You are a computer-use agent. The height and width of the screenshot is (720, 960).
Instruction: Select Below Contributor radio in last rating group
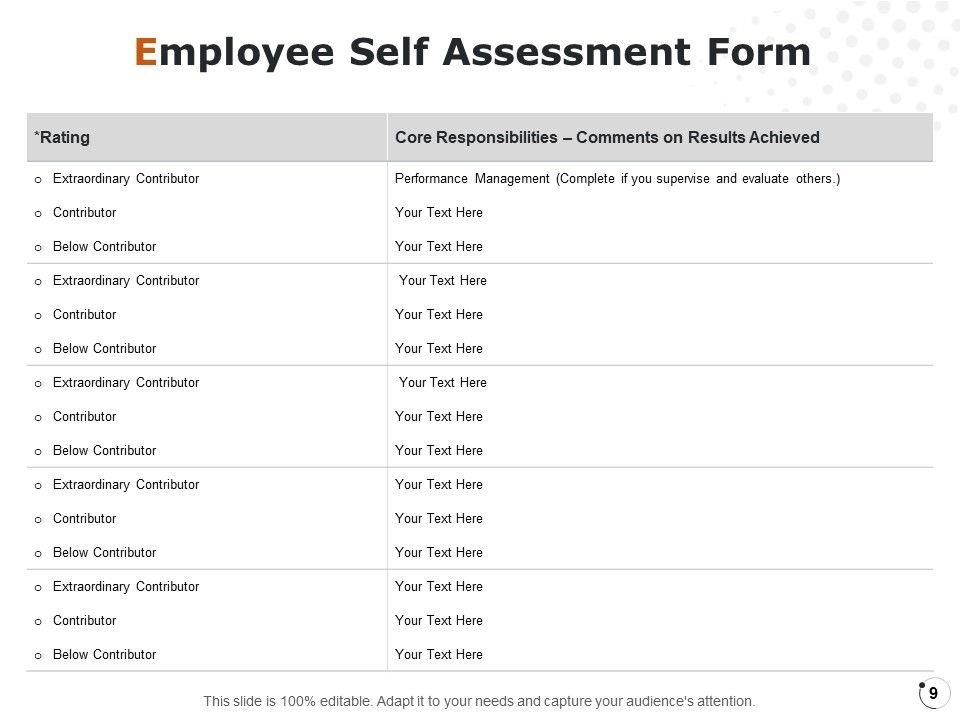click(38, 656)
